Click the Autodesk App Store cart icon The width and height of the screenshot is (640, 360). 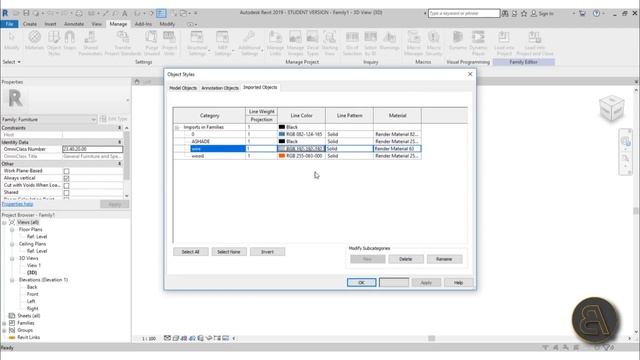[582, 13]
